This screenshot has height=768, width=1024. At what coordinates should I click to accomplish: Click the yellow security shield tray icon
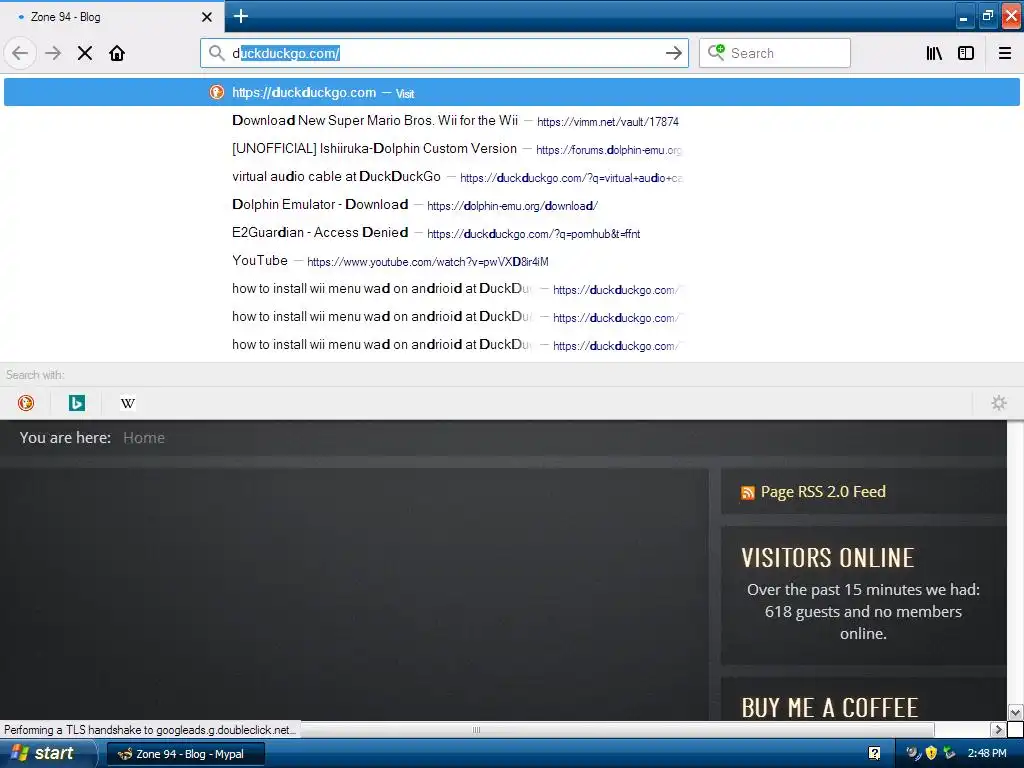pyautogui.click(x=932, y=753)
